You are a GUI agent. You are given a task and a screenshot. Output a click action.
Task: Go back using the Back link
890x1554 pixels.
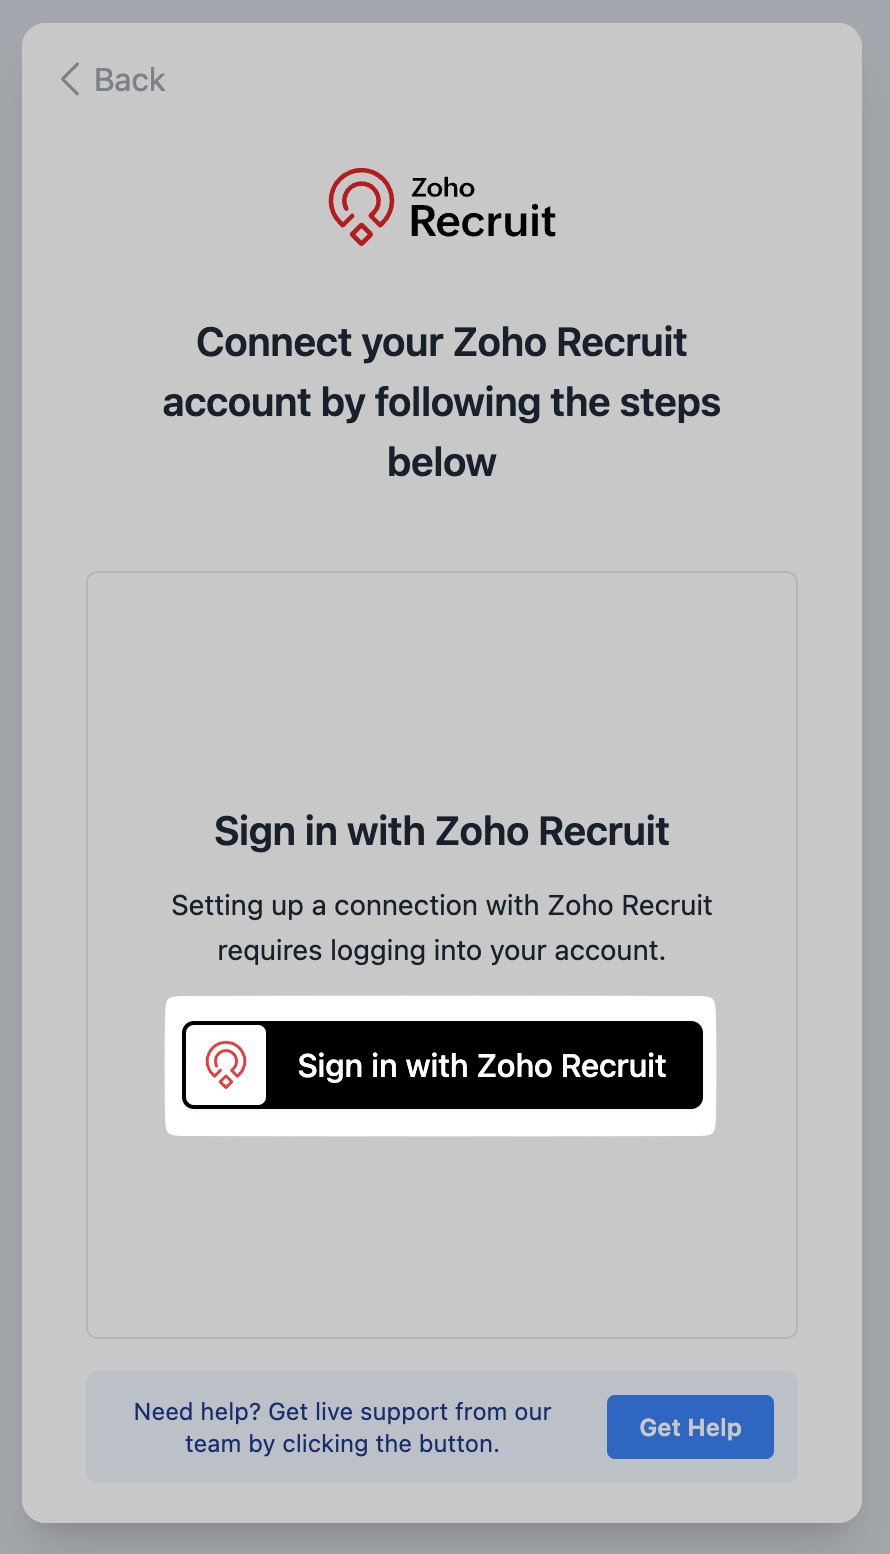click(129, 80)
